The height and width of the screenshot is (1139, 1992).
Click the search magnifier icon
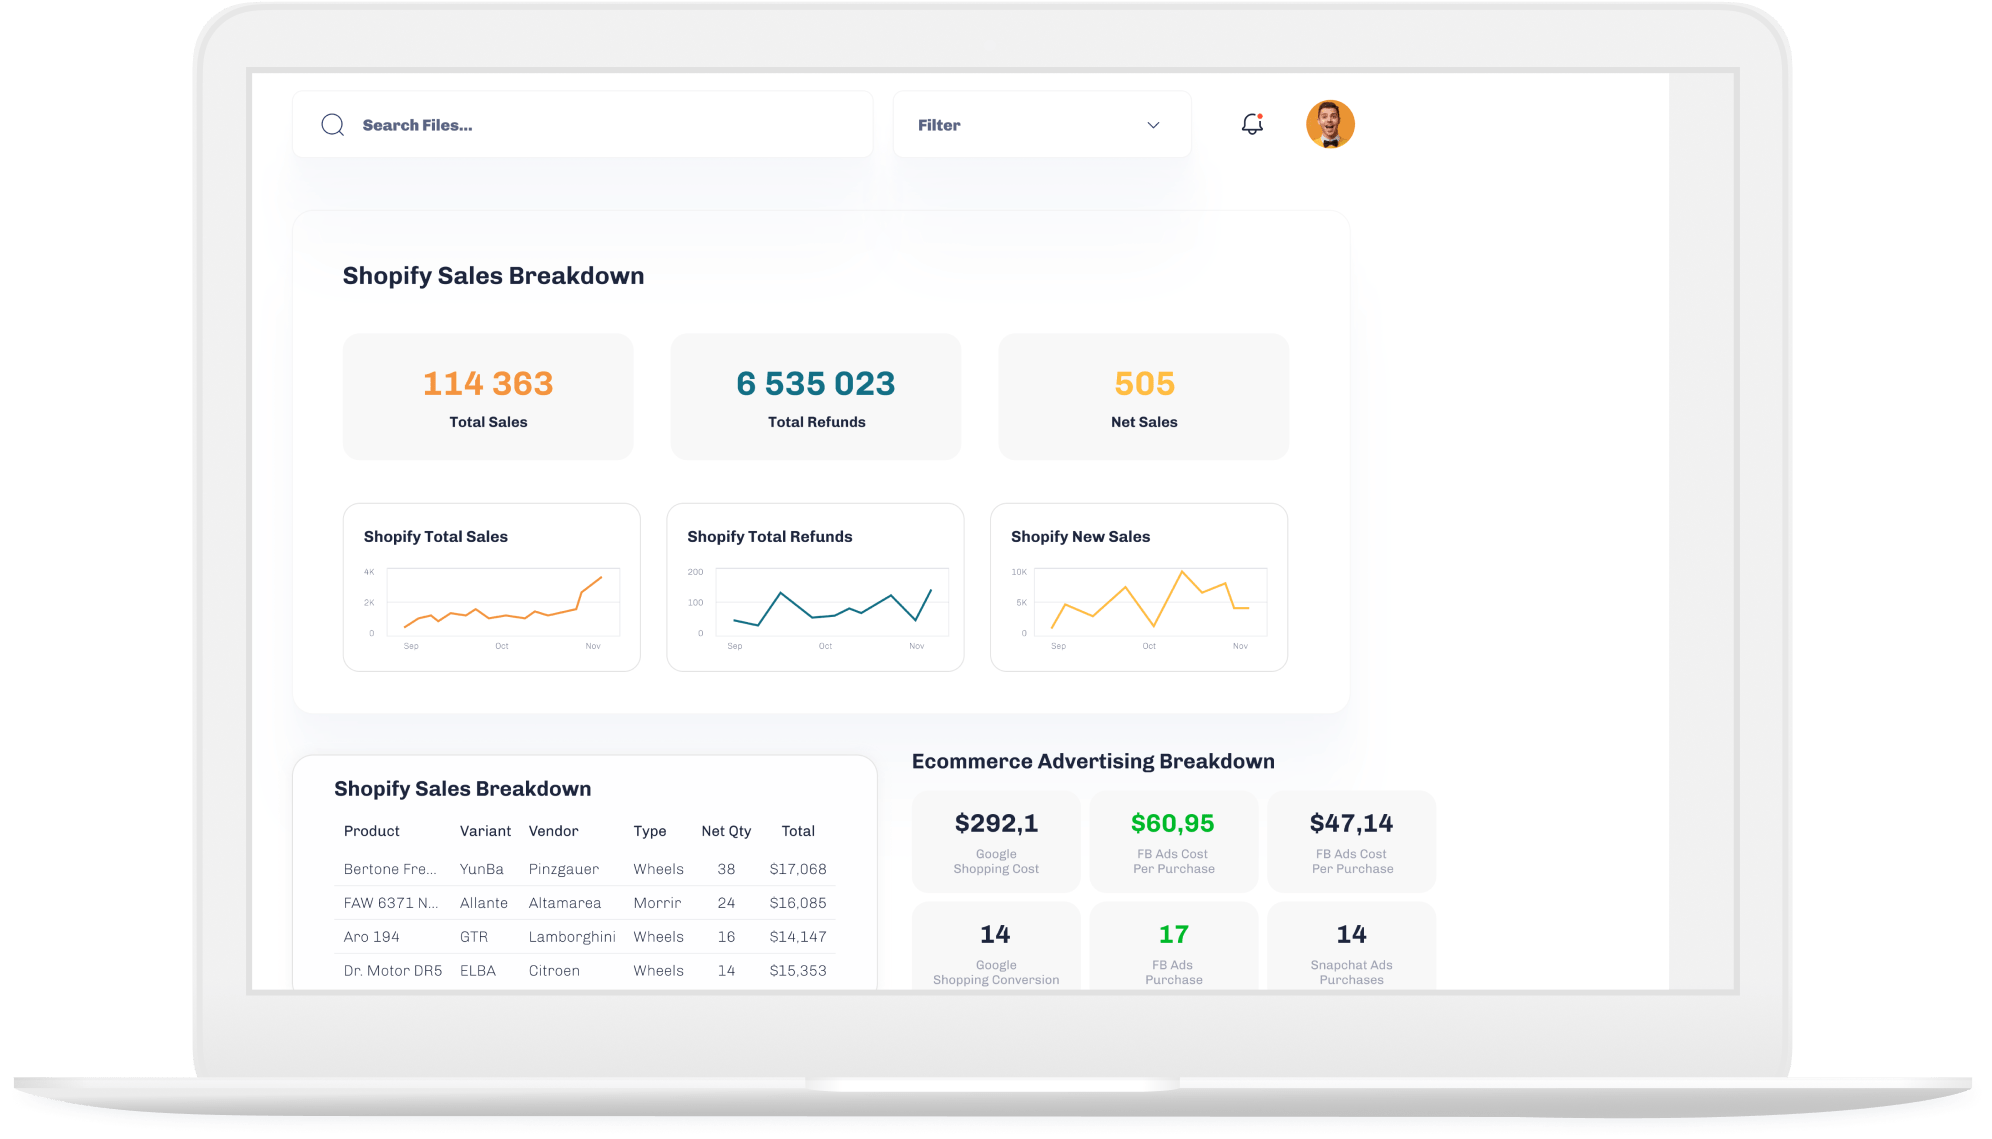333,125
